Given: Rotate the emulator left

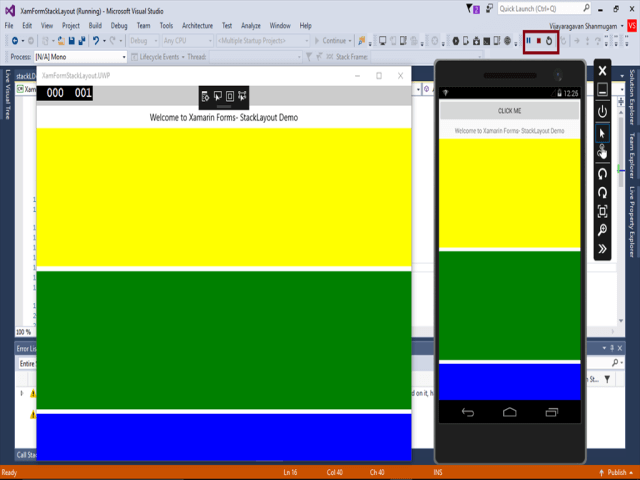Looking at the screenshot, I should coord(602,174).
